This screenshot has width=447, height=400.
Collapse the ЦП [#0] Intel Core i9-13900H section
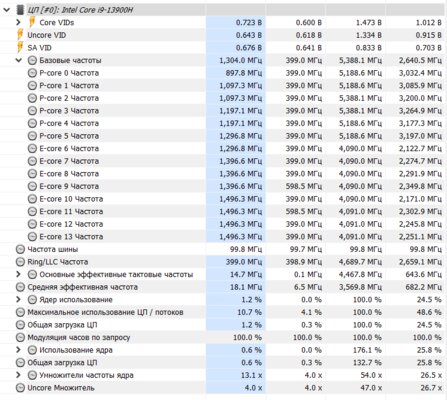point(6,10)
